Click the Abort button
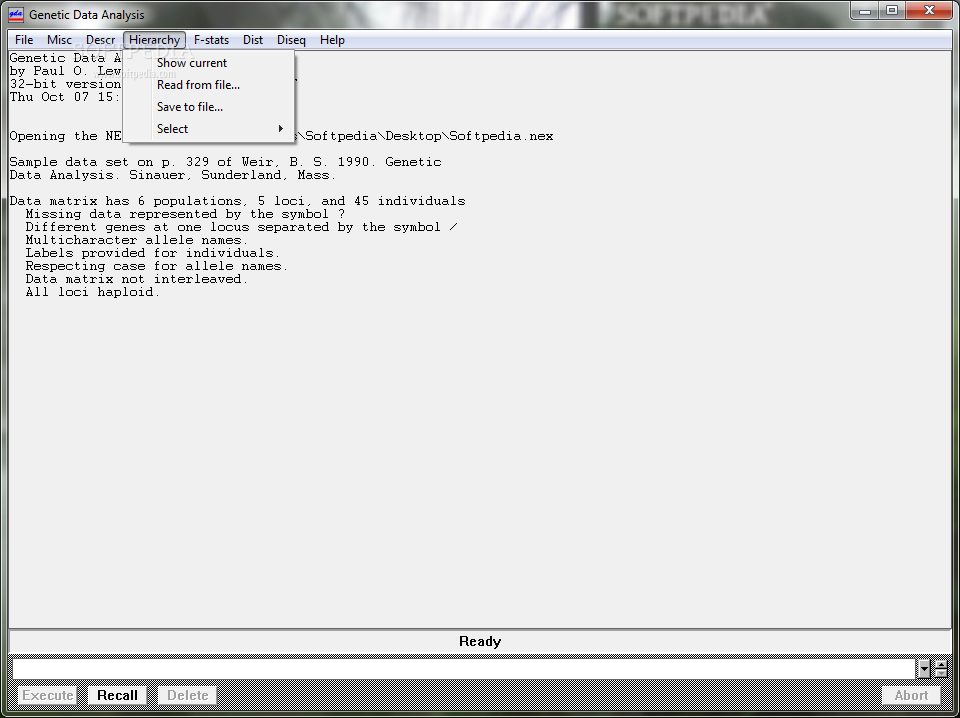Screen dimensions: 960x718 click(x=911, y=695)
